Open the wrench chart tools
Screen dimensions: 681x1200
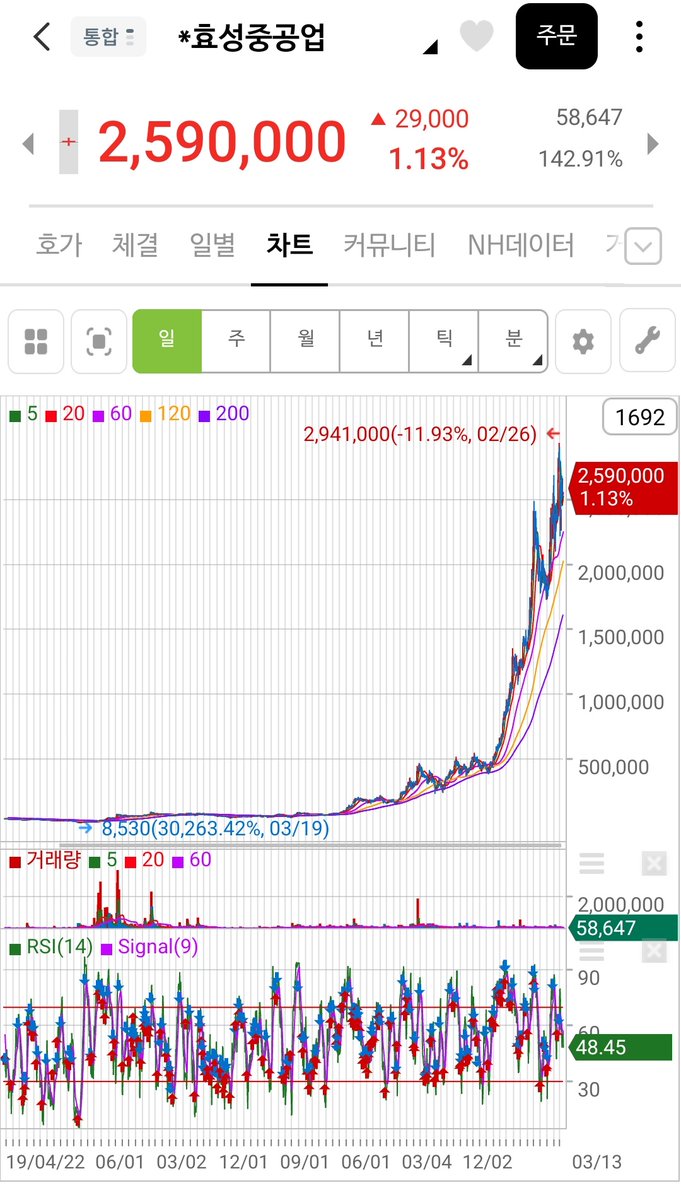click(x=648, y=341)
